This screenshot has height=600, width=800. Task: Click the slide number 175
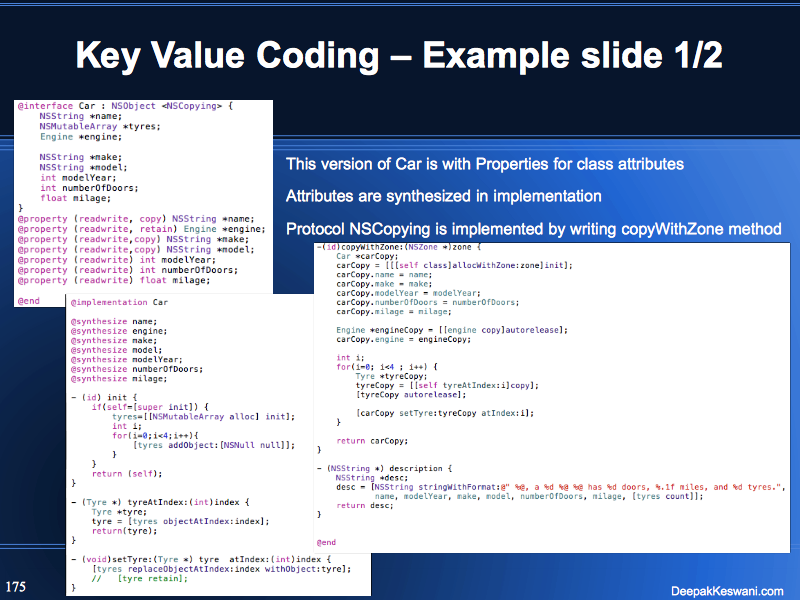click(x=16, y=585)
